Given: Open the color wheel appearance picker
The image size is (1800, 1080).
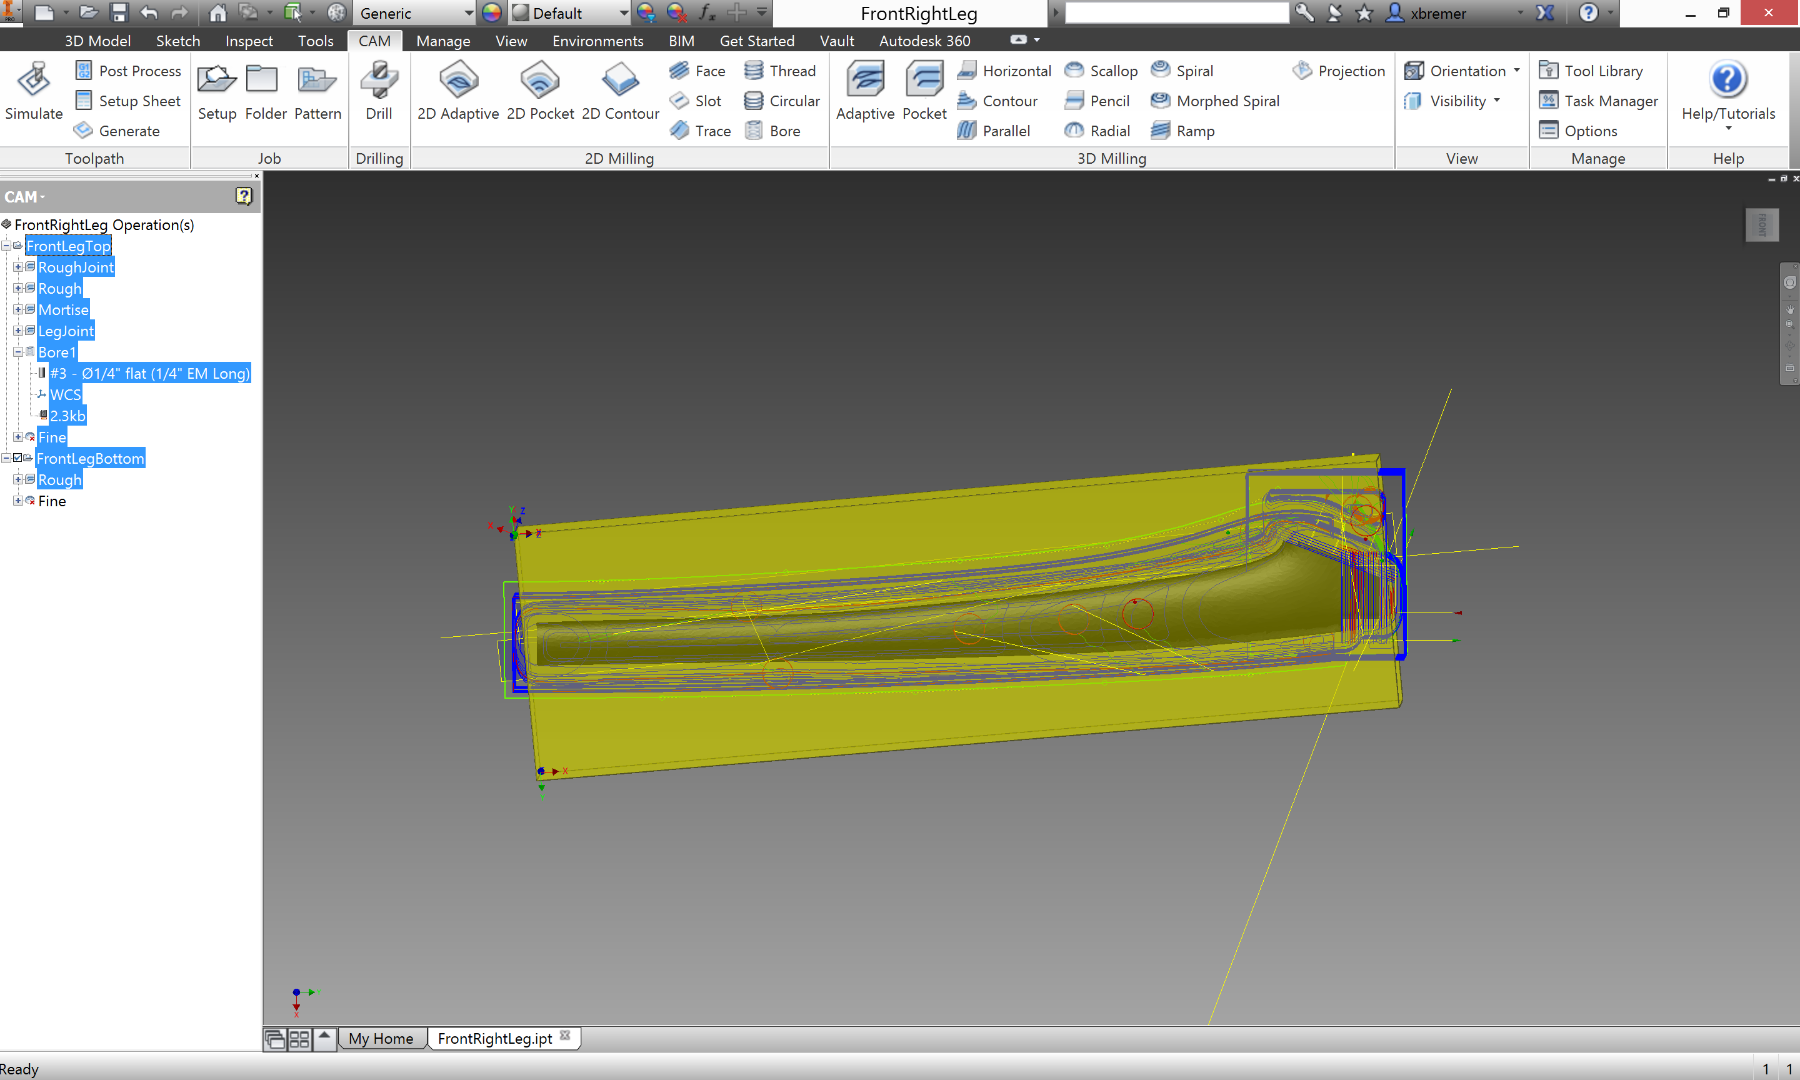Looking at the screenshot, I should [492, 13].
